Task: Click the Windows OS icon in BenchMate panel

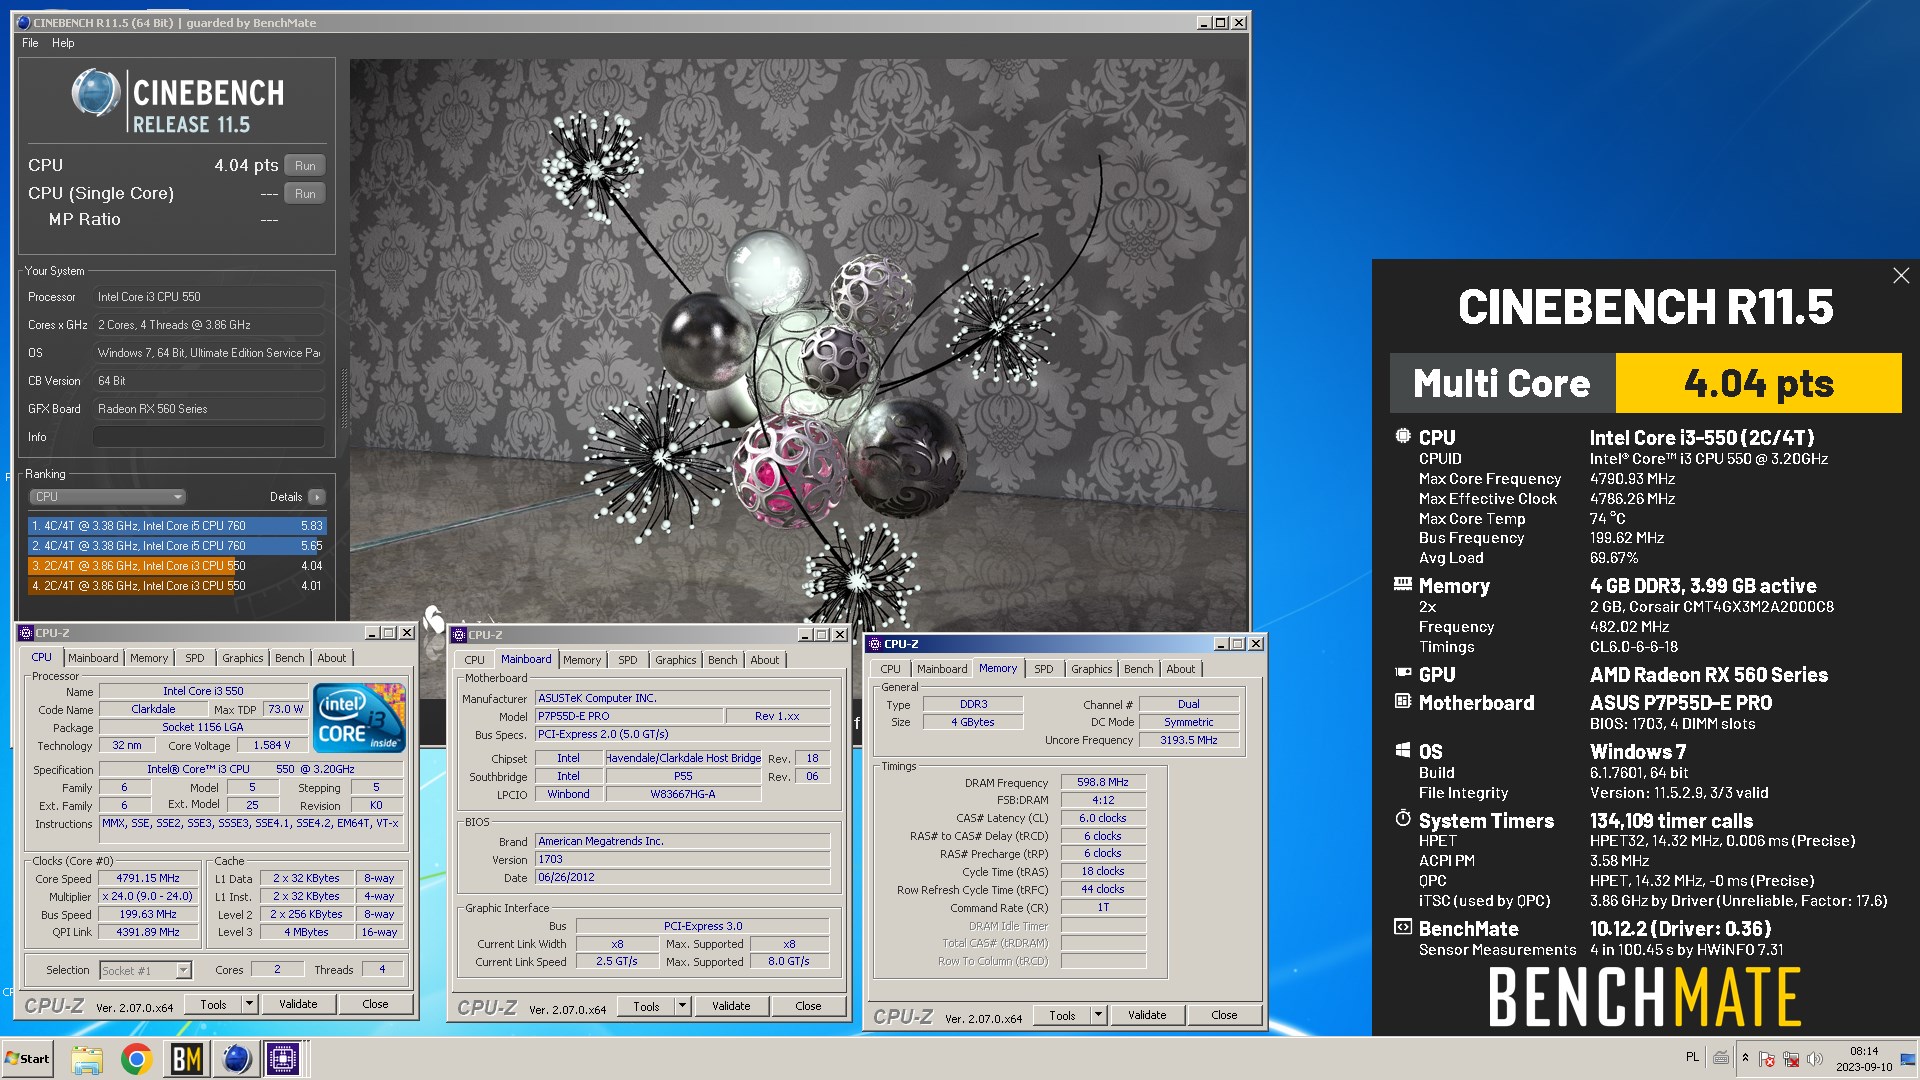Action: coord(1403,750)
